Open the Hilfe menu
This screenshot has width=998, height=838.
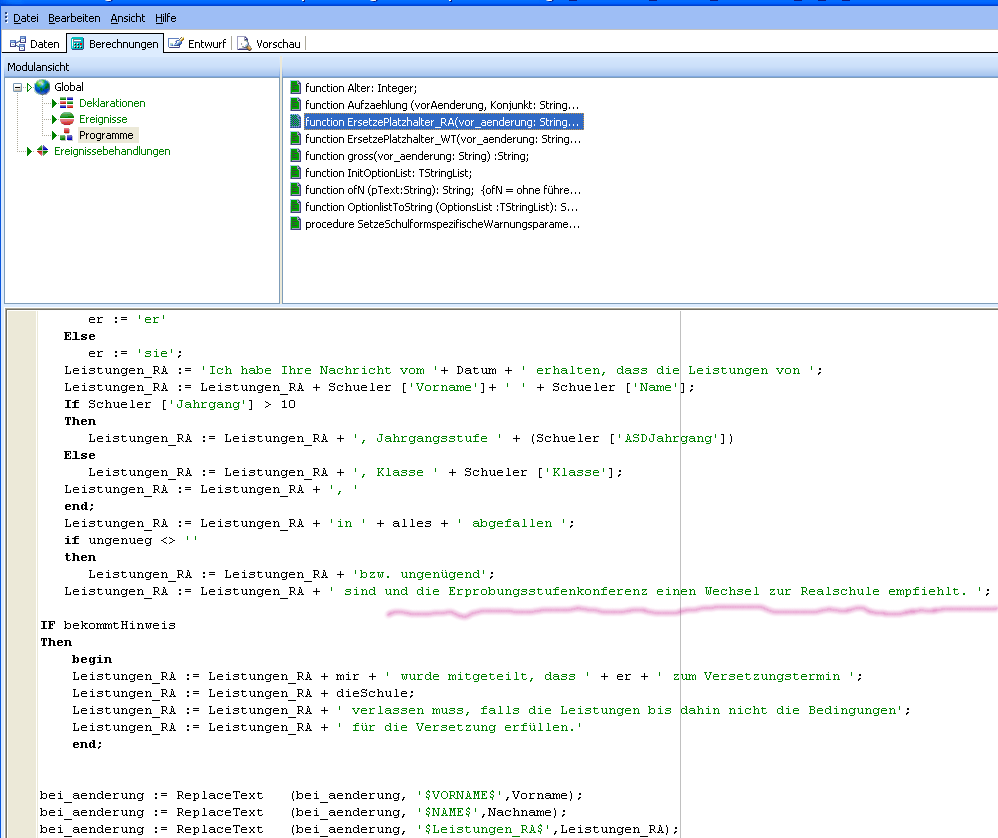pyautogui.click(x=165, y=18)
